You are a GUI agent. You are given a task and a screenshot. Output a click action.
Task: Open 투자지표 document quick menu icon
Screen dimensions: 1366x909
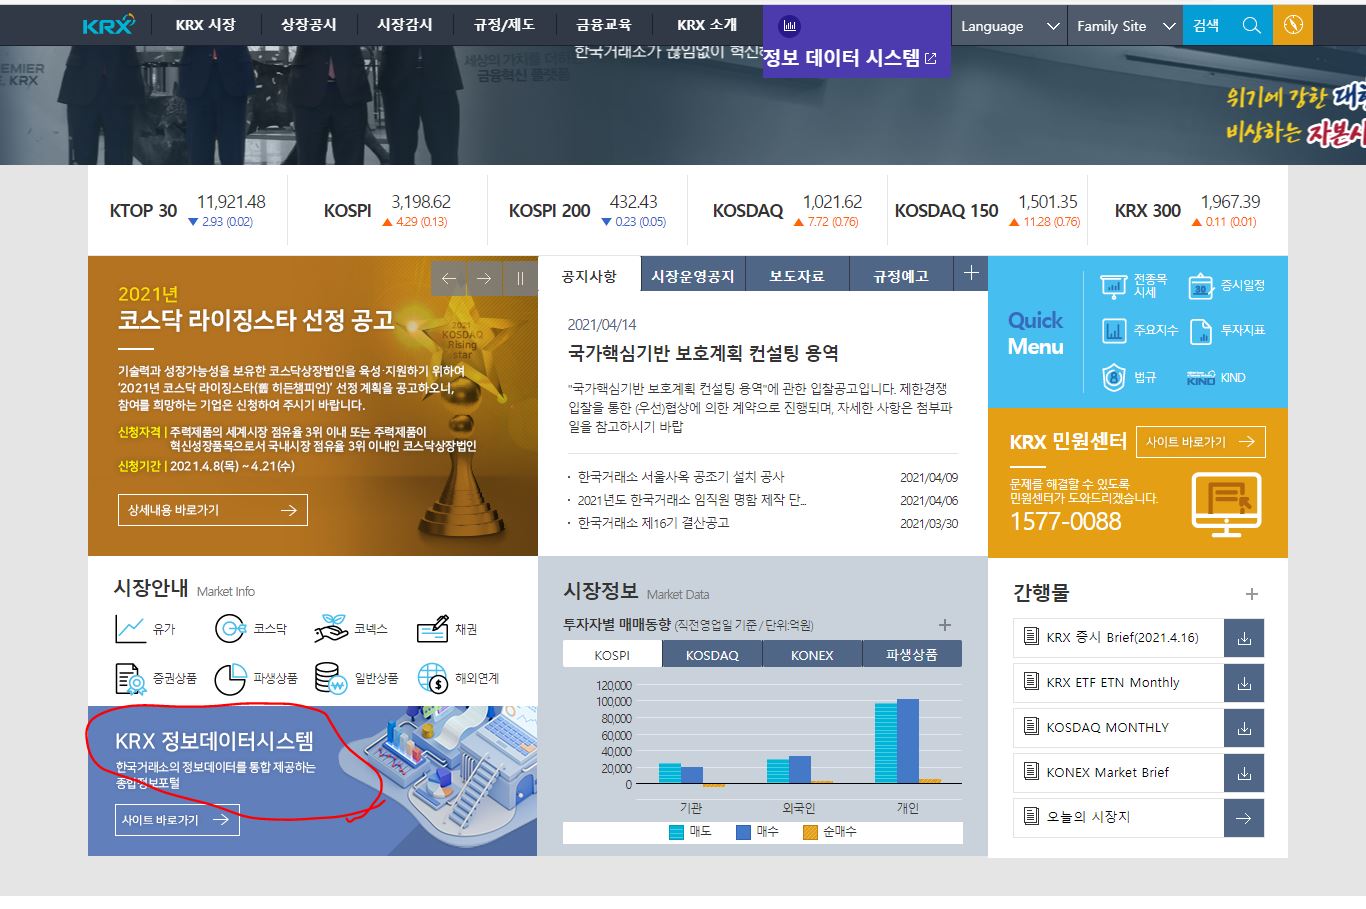click(x=1201, y=331)
